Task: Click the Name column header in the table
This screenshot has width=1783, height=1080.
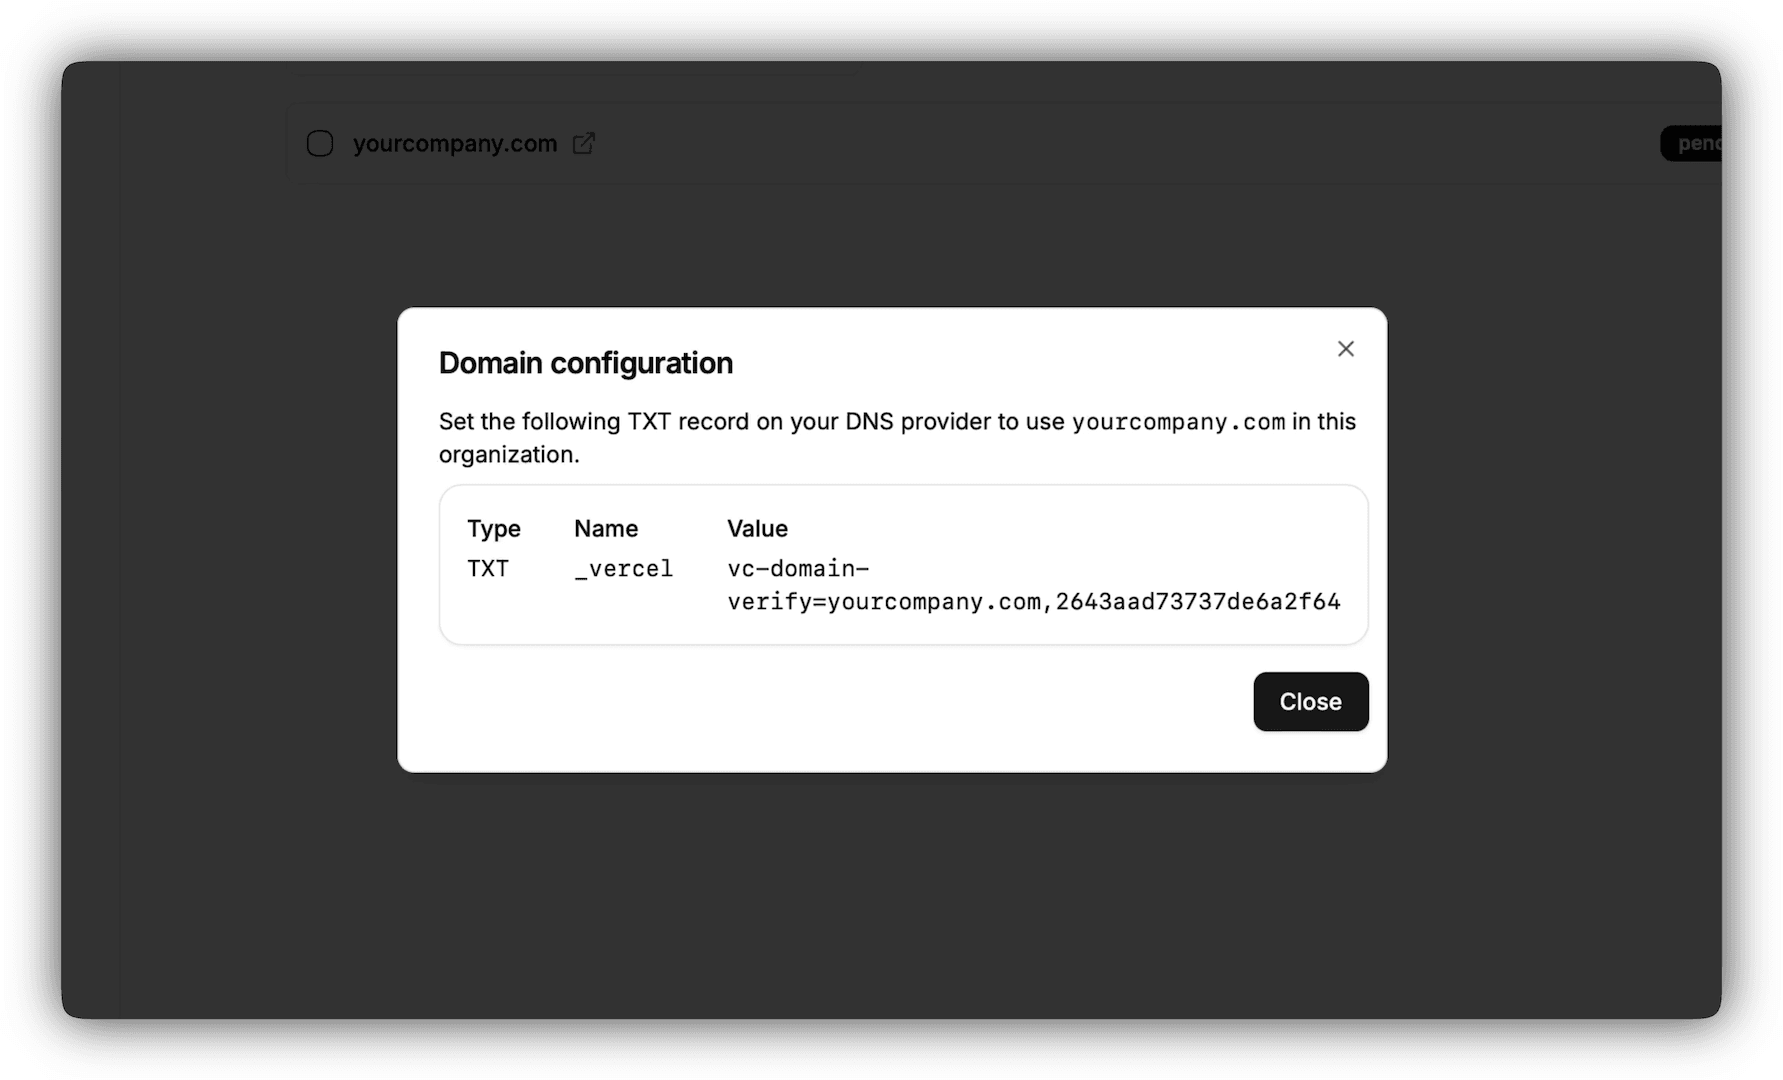Action: (605, 528)
